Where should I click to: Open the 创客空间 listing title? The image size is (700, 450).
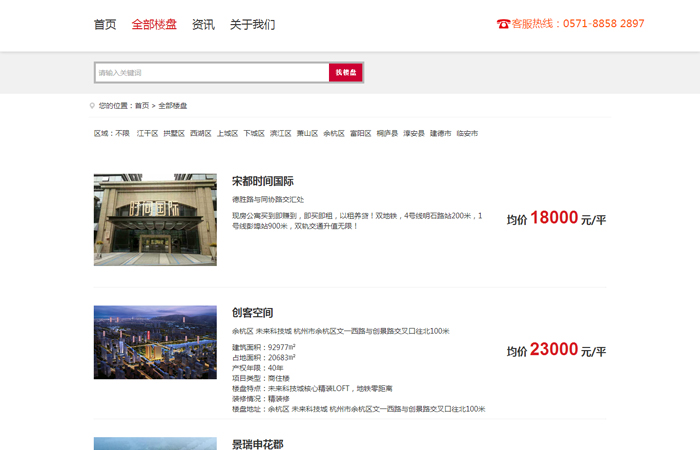(x=252, y=313)
